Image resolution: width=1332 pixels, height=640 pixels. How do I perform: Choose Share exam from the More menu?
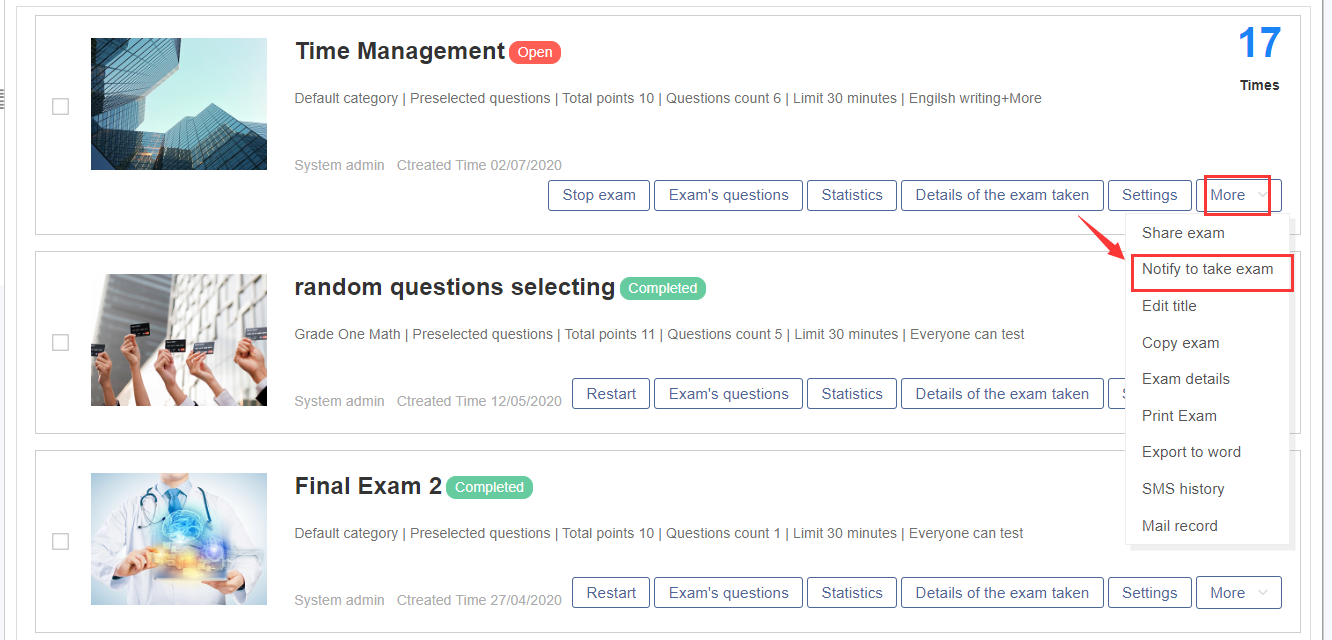coord(1183,232)
